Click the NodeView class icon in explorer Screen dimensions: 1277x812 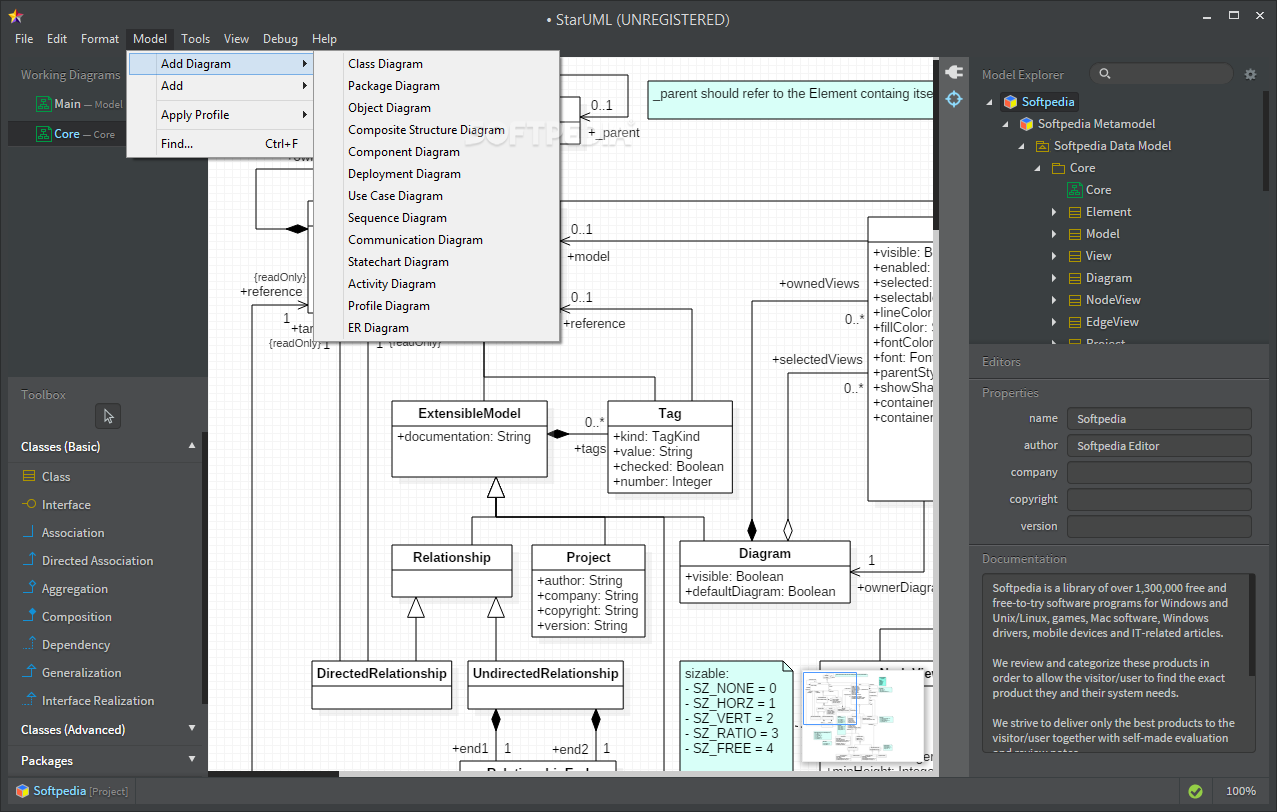click(x=1075, y=300)
